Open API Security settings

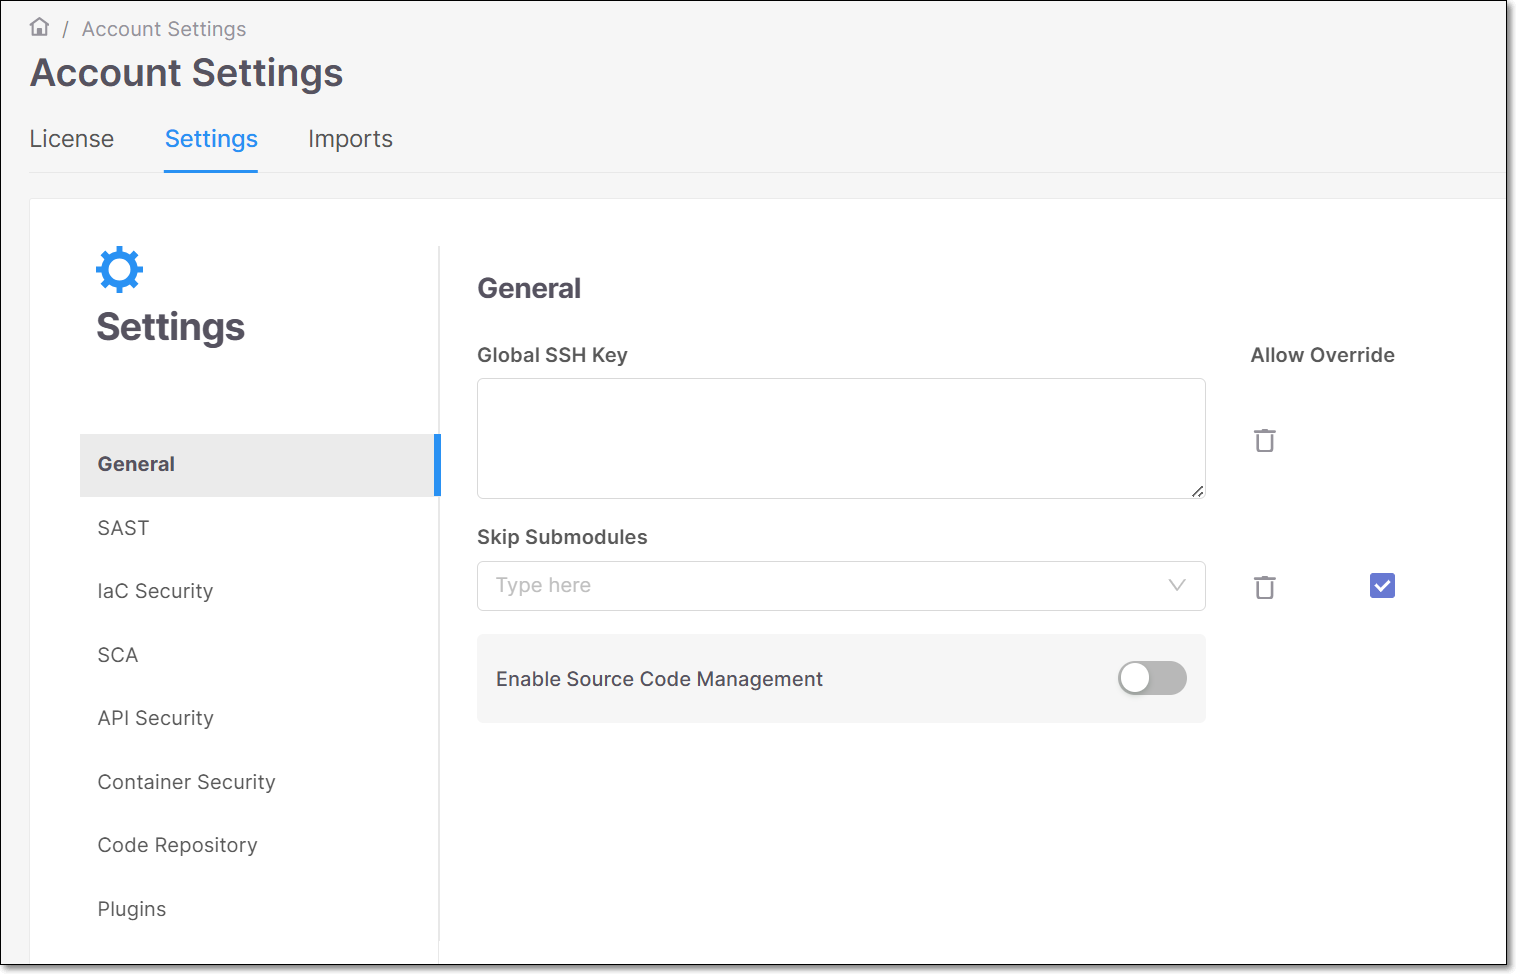pos(156,718)
